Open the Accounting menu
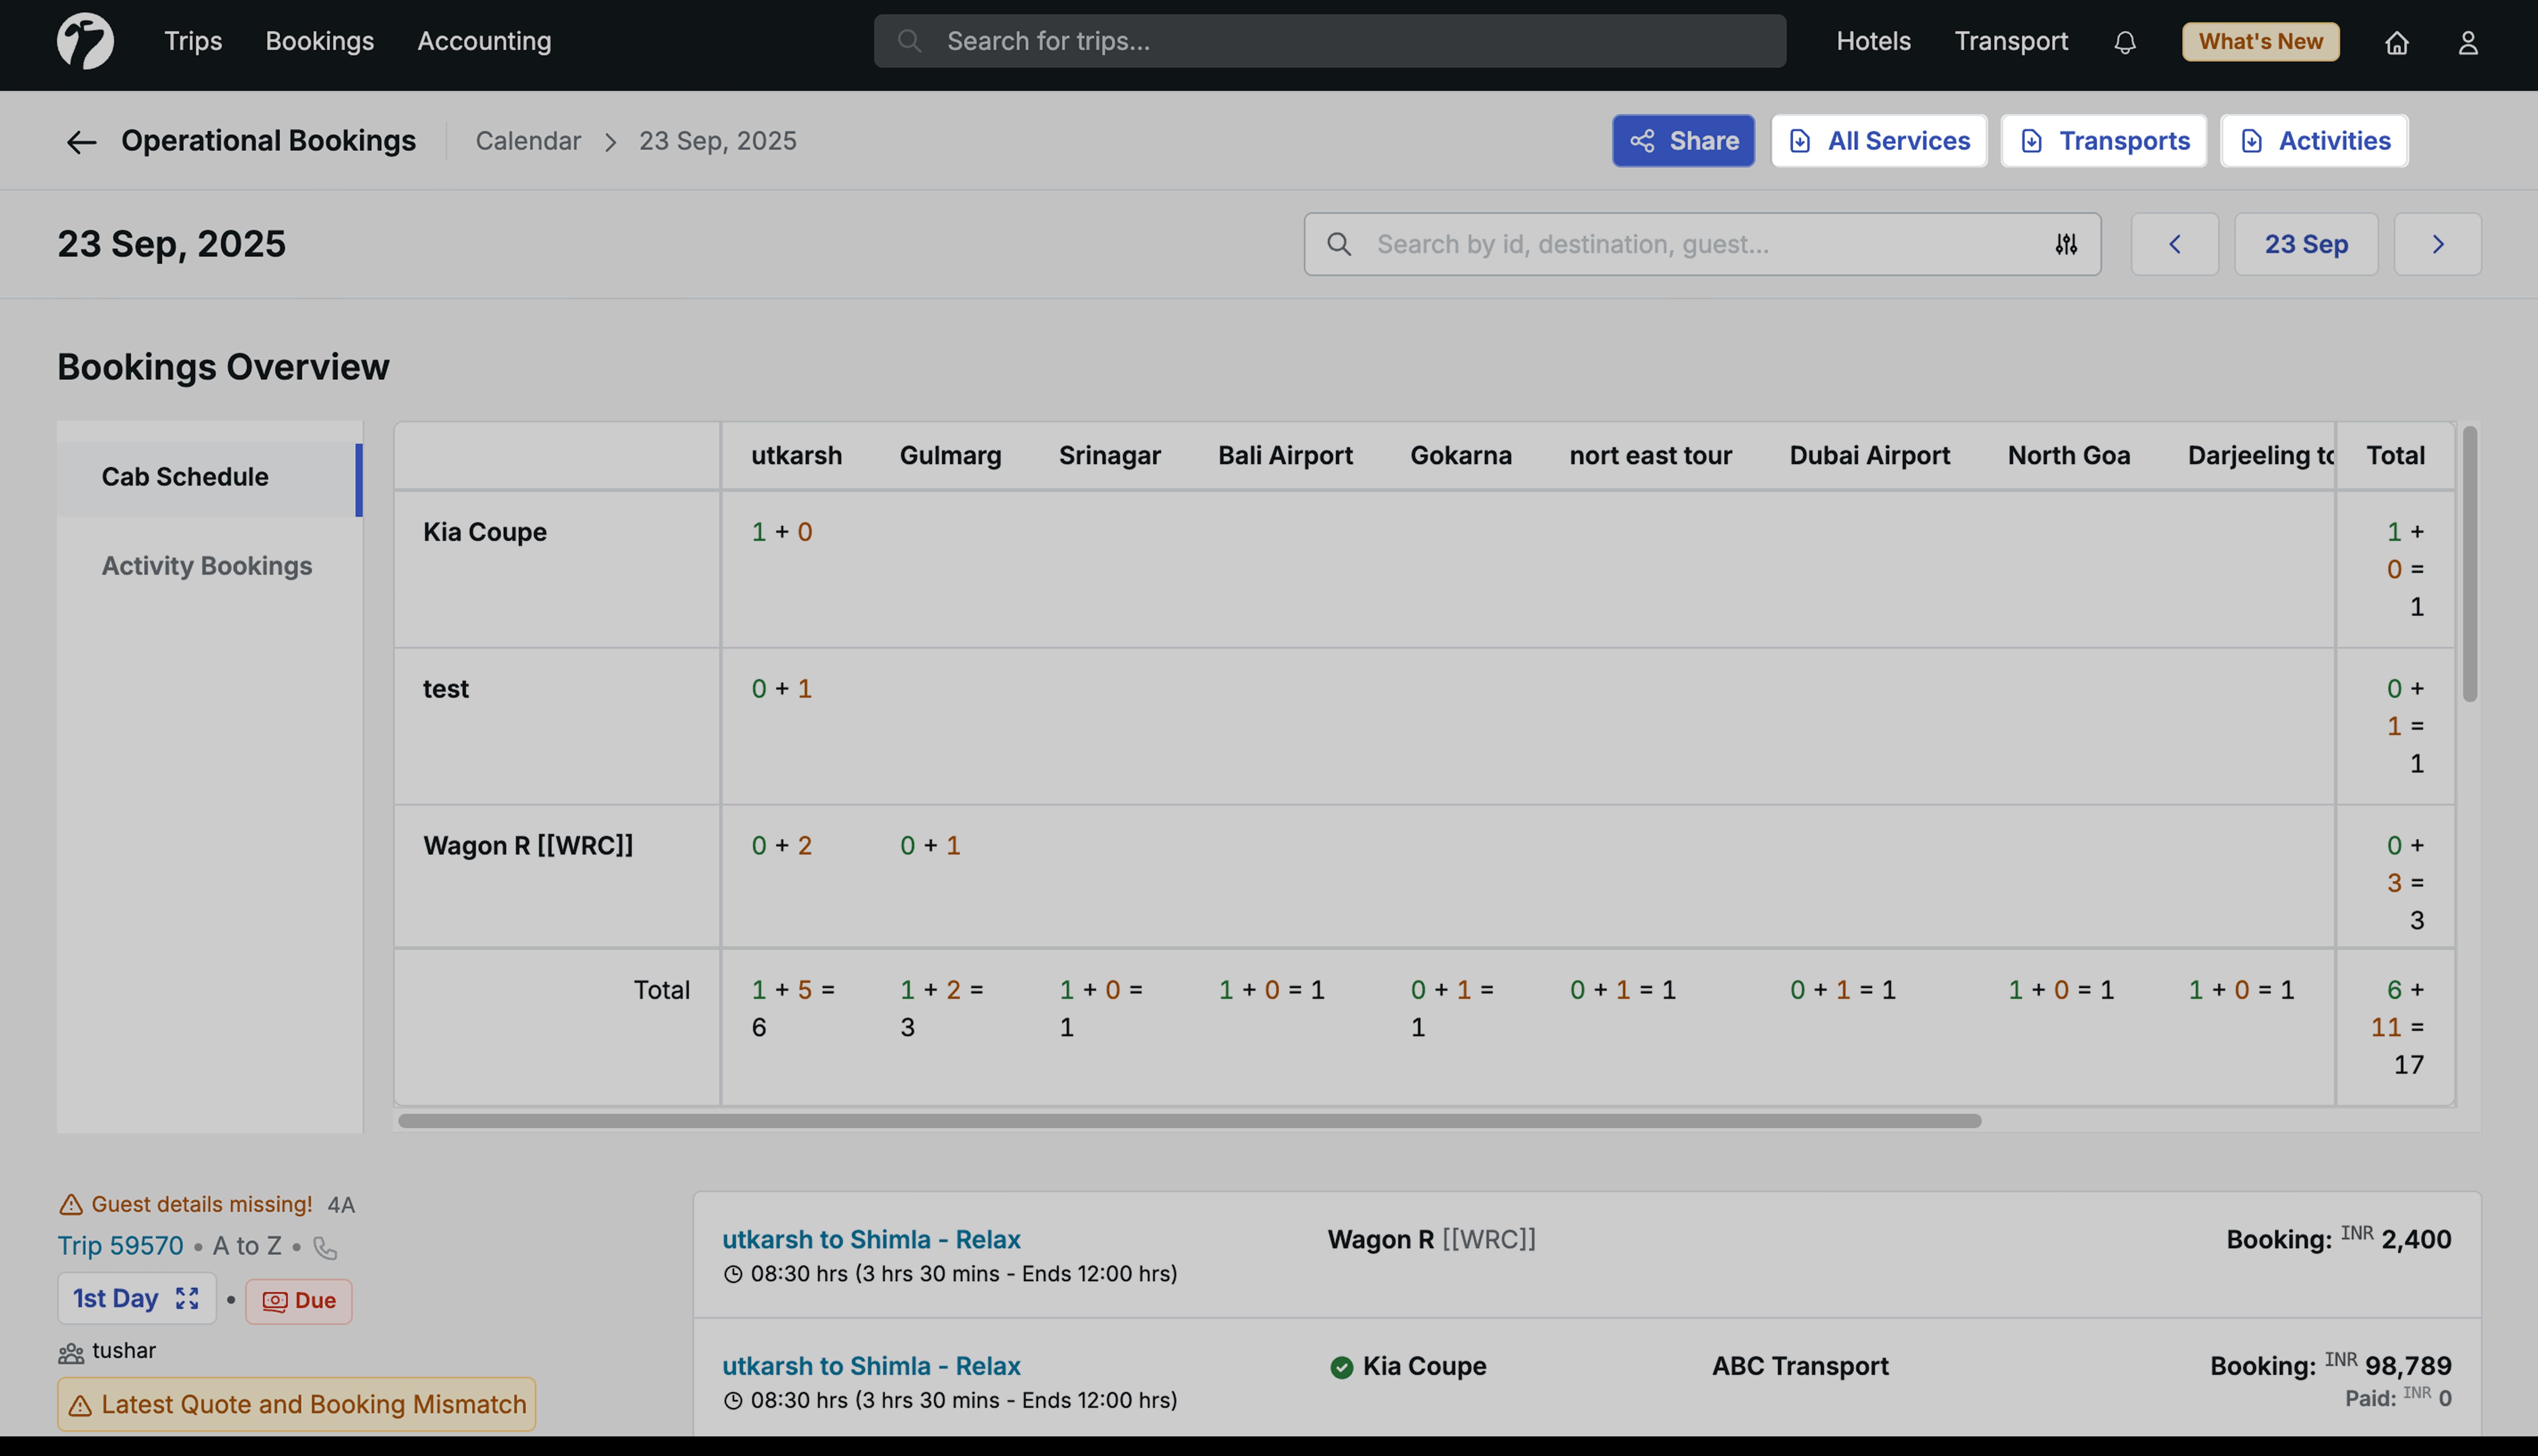 click(x=484, y=41)
